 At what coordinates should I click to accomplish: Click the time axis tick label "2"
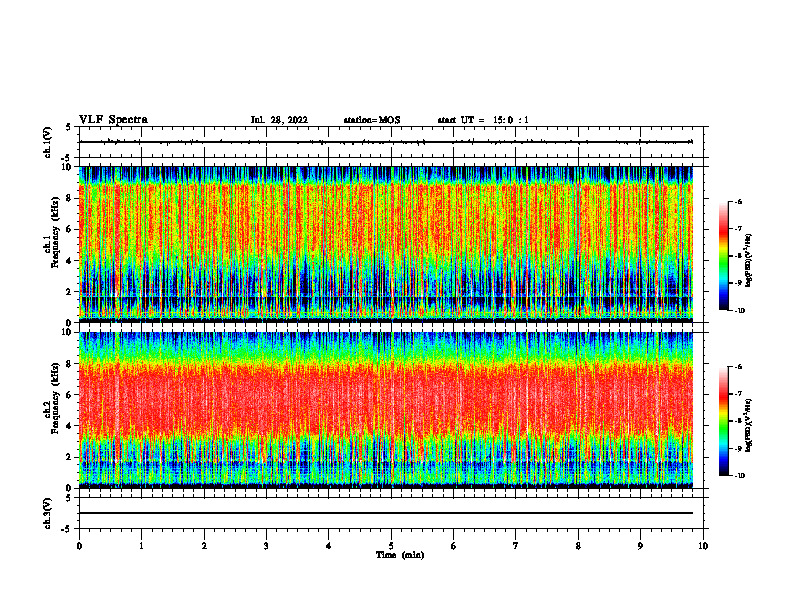204,546
